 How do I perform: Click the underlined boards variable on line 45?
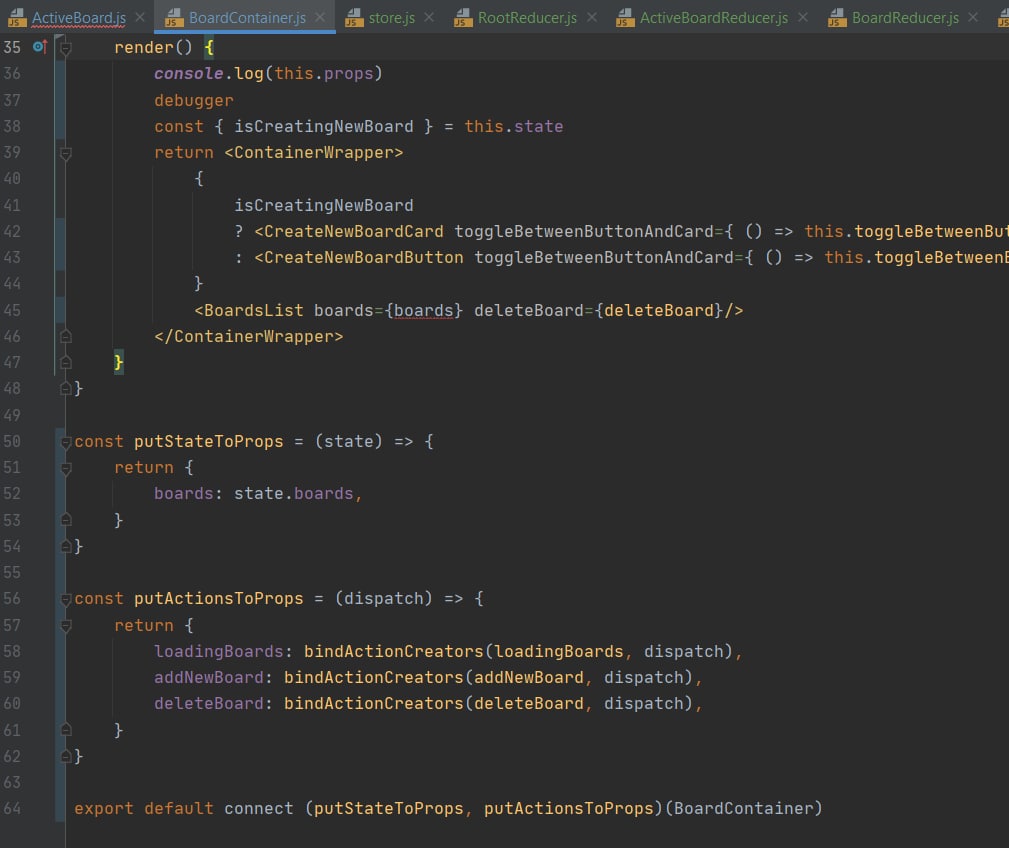pyautogui.click(x=424, y=311)
